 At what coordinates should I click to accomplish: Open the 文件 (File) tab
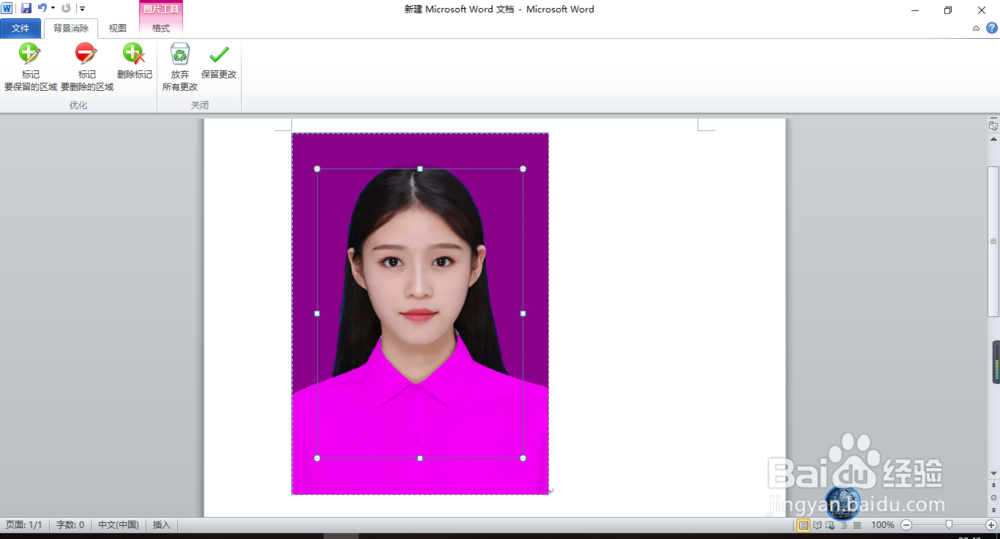(x=20, y=28)
